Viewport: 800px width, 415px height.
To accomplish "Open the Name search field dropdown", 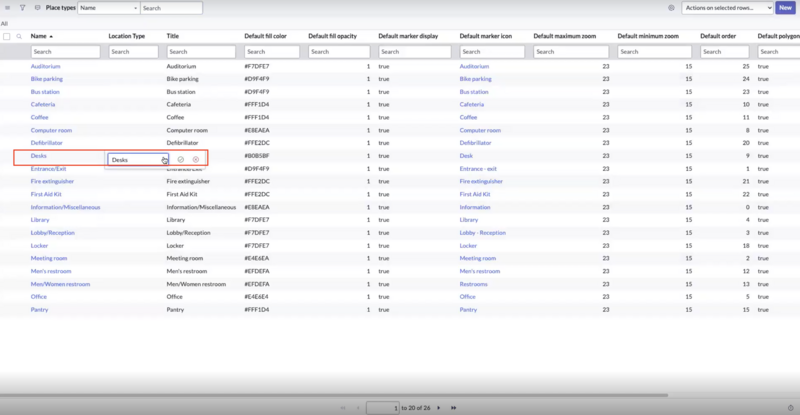I will (x=109, y=8).
